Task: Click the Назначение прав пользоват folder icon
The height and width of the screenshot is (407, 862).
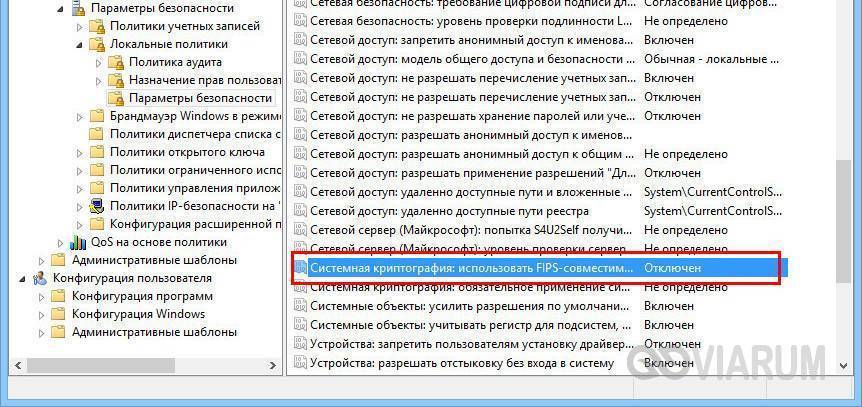Action: tap(116, 80)
